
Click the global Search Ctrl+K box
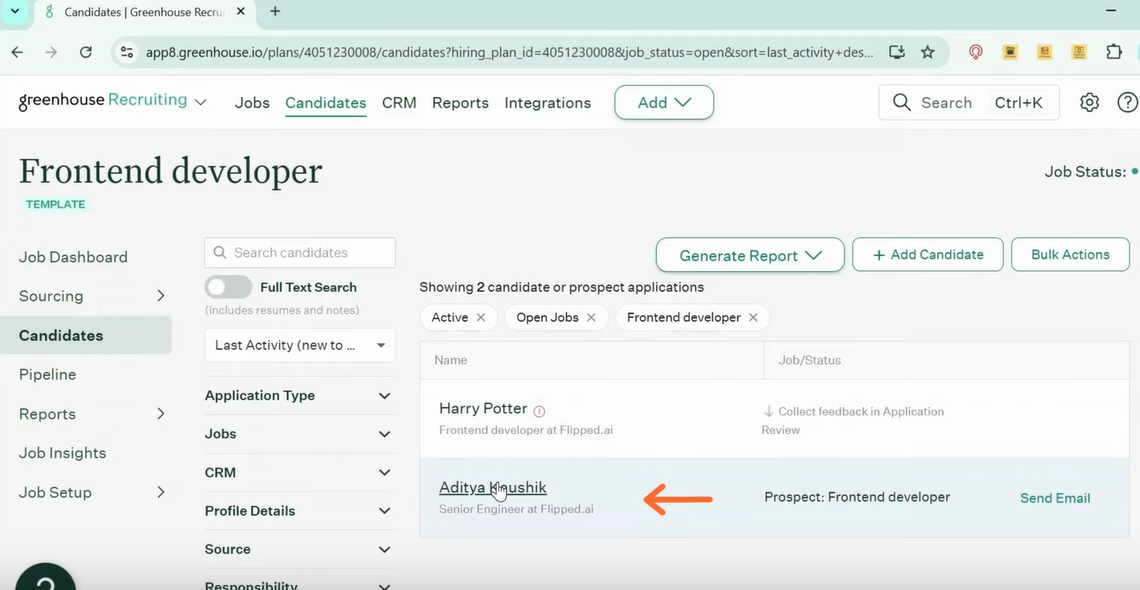point(969,102)
